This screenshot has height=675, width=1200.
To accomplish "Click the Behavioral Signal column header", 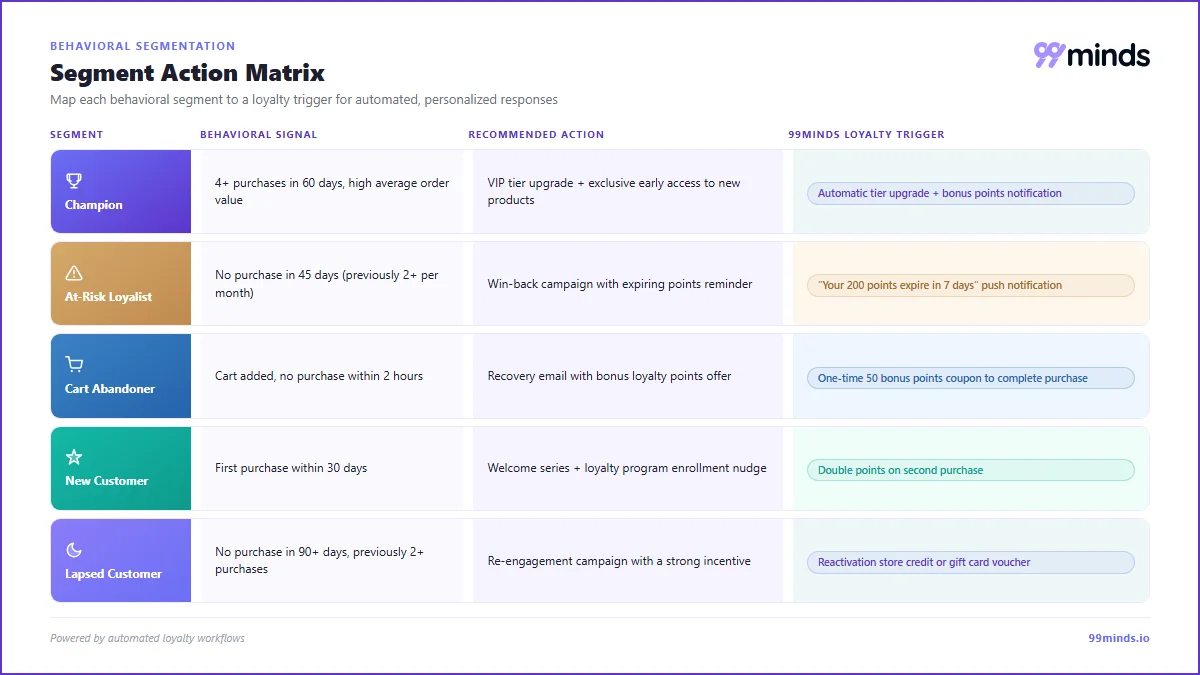I will 258,135.
